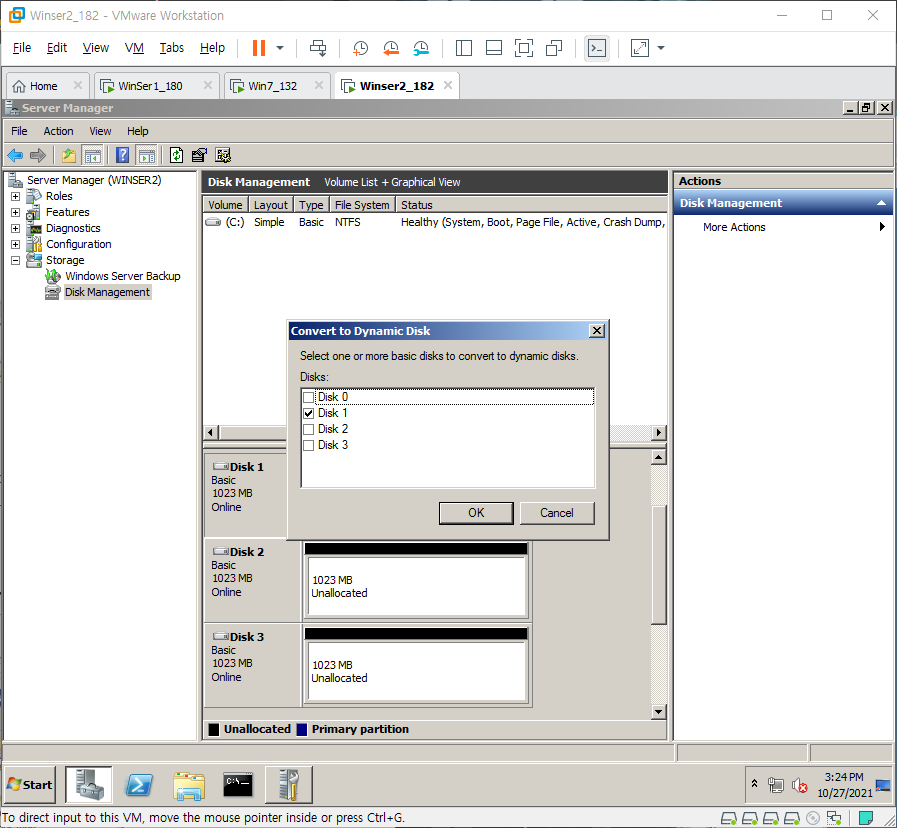Toggle the VMware library sidebar icon

coord(463,48)
